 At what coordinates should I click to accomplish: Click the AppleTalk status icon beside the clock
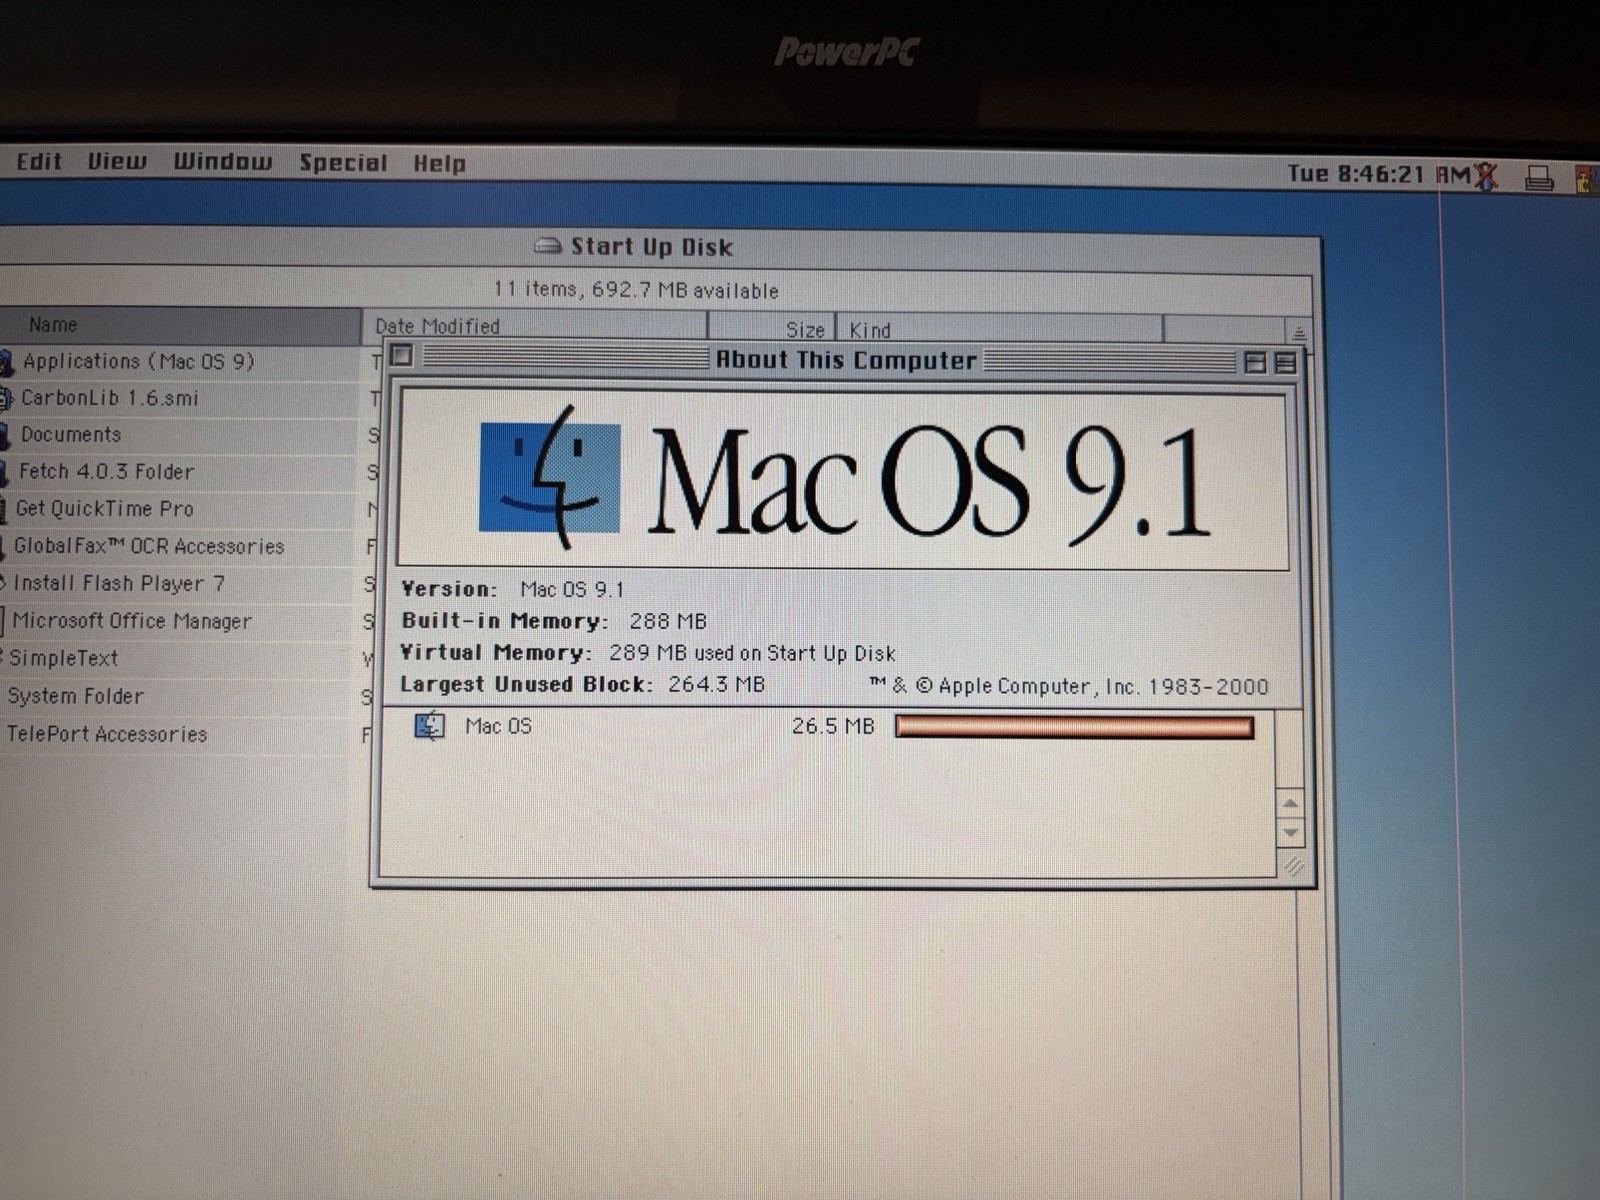[1486, 176]
